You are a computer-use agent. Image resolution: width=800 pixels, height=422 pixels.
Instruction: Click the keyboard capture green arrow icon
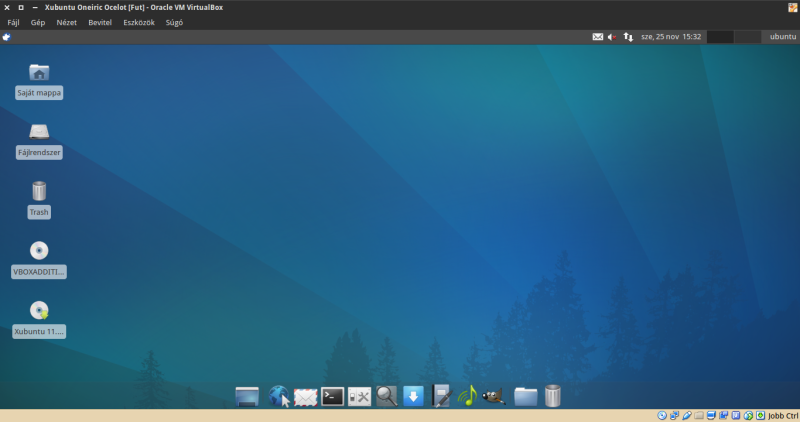coord(760,416)
